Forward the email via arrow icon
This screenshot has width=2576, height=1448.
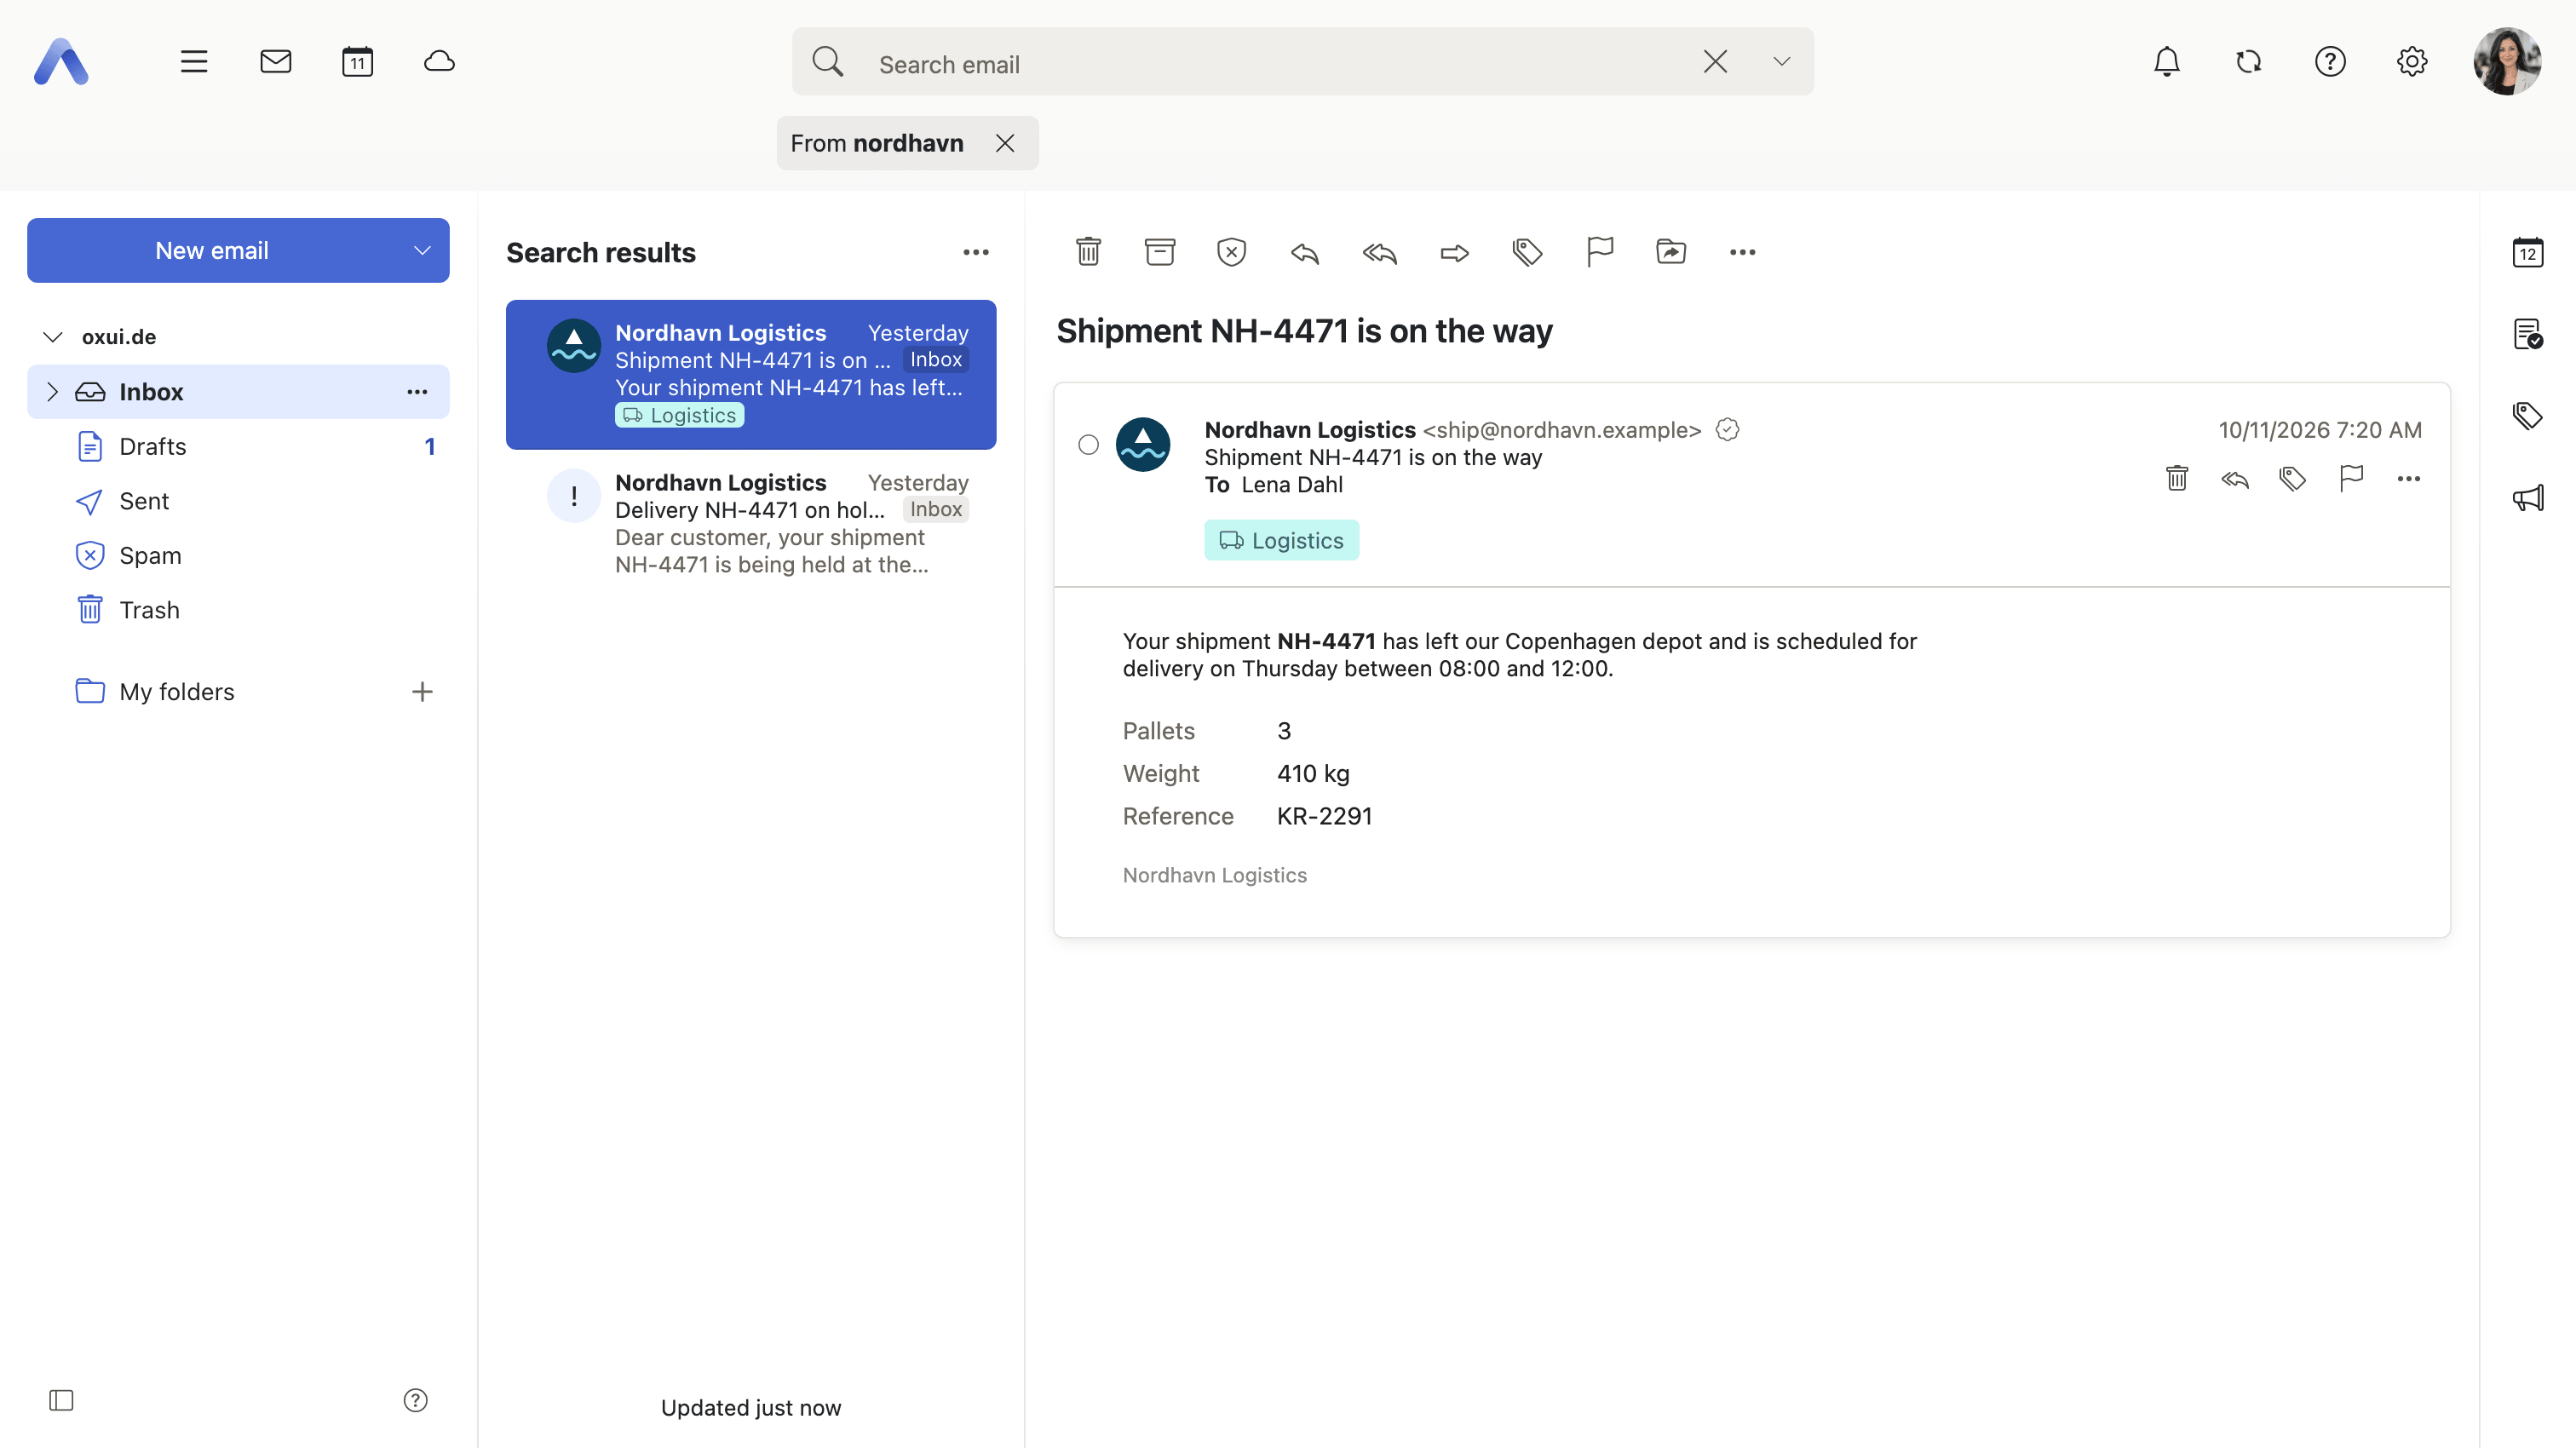coord(1454,252)
